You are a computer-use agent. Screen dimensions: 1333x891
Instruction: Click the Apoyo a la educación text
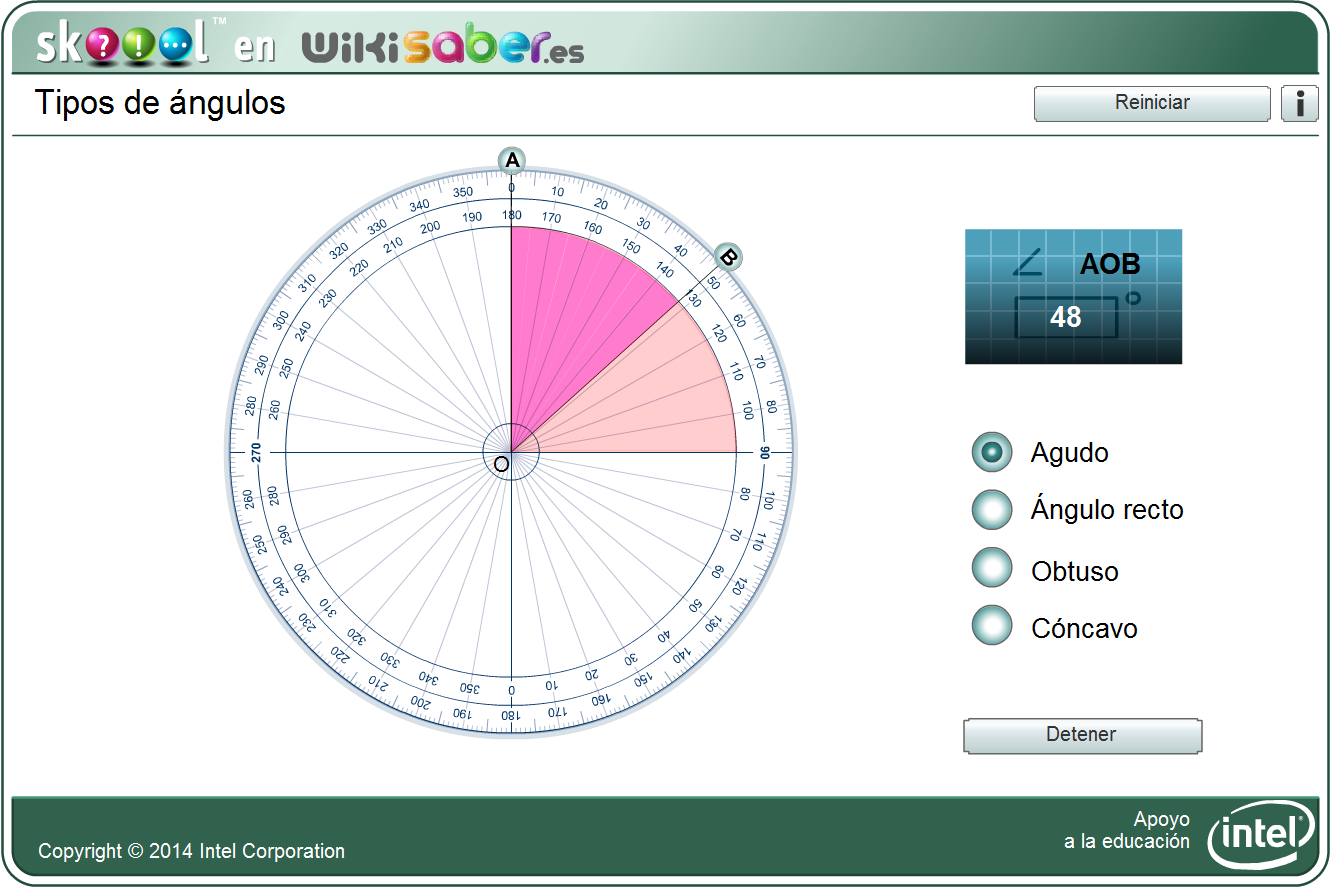click(1126, 829)
